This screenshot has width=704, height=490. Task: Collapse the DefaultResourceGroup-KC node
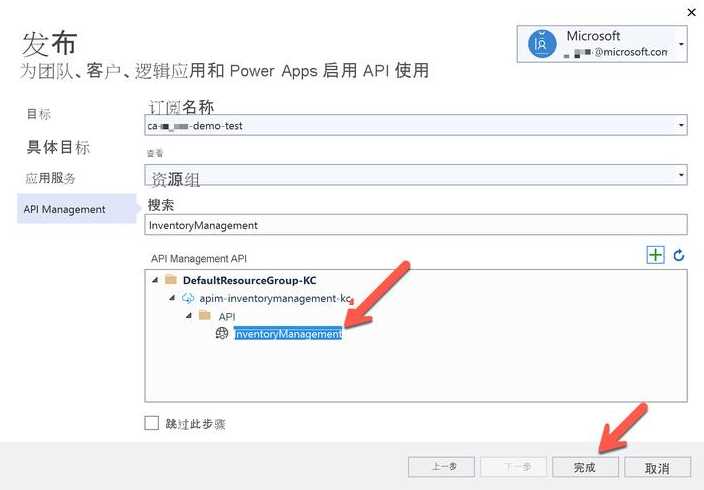(155, 280)
